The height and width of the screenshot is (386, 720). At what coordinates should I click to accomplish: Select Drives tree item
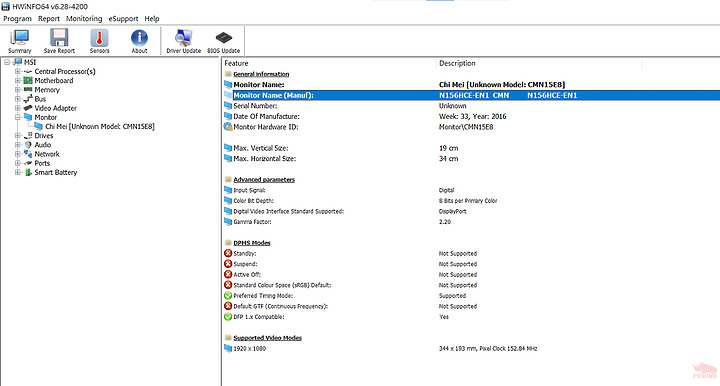click(44, 135)
